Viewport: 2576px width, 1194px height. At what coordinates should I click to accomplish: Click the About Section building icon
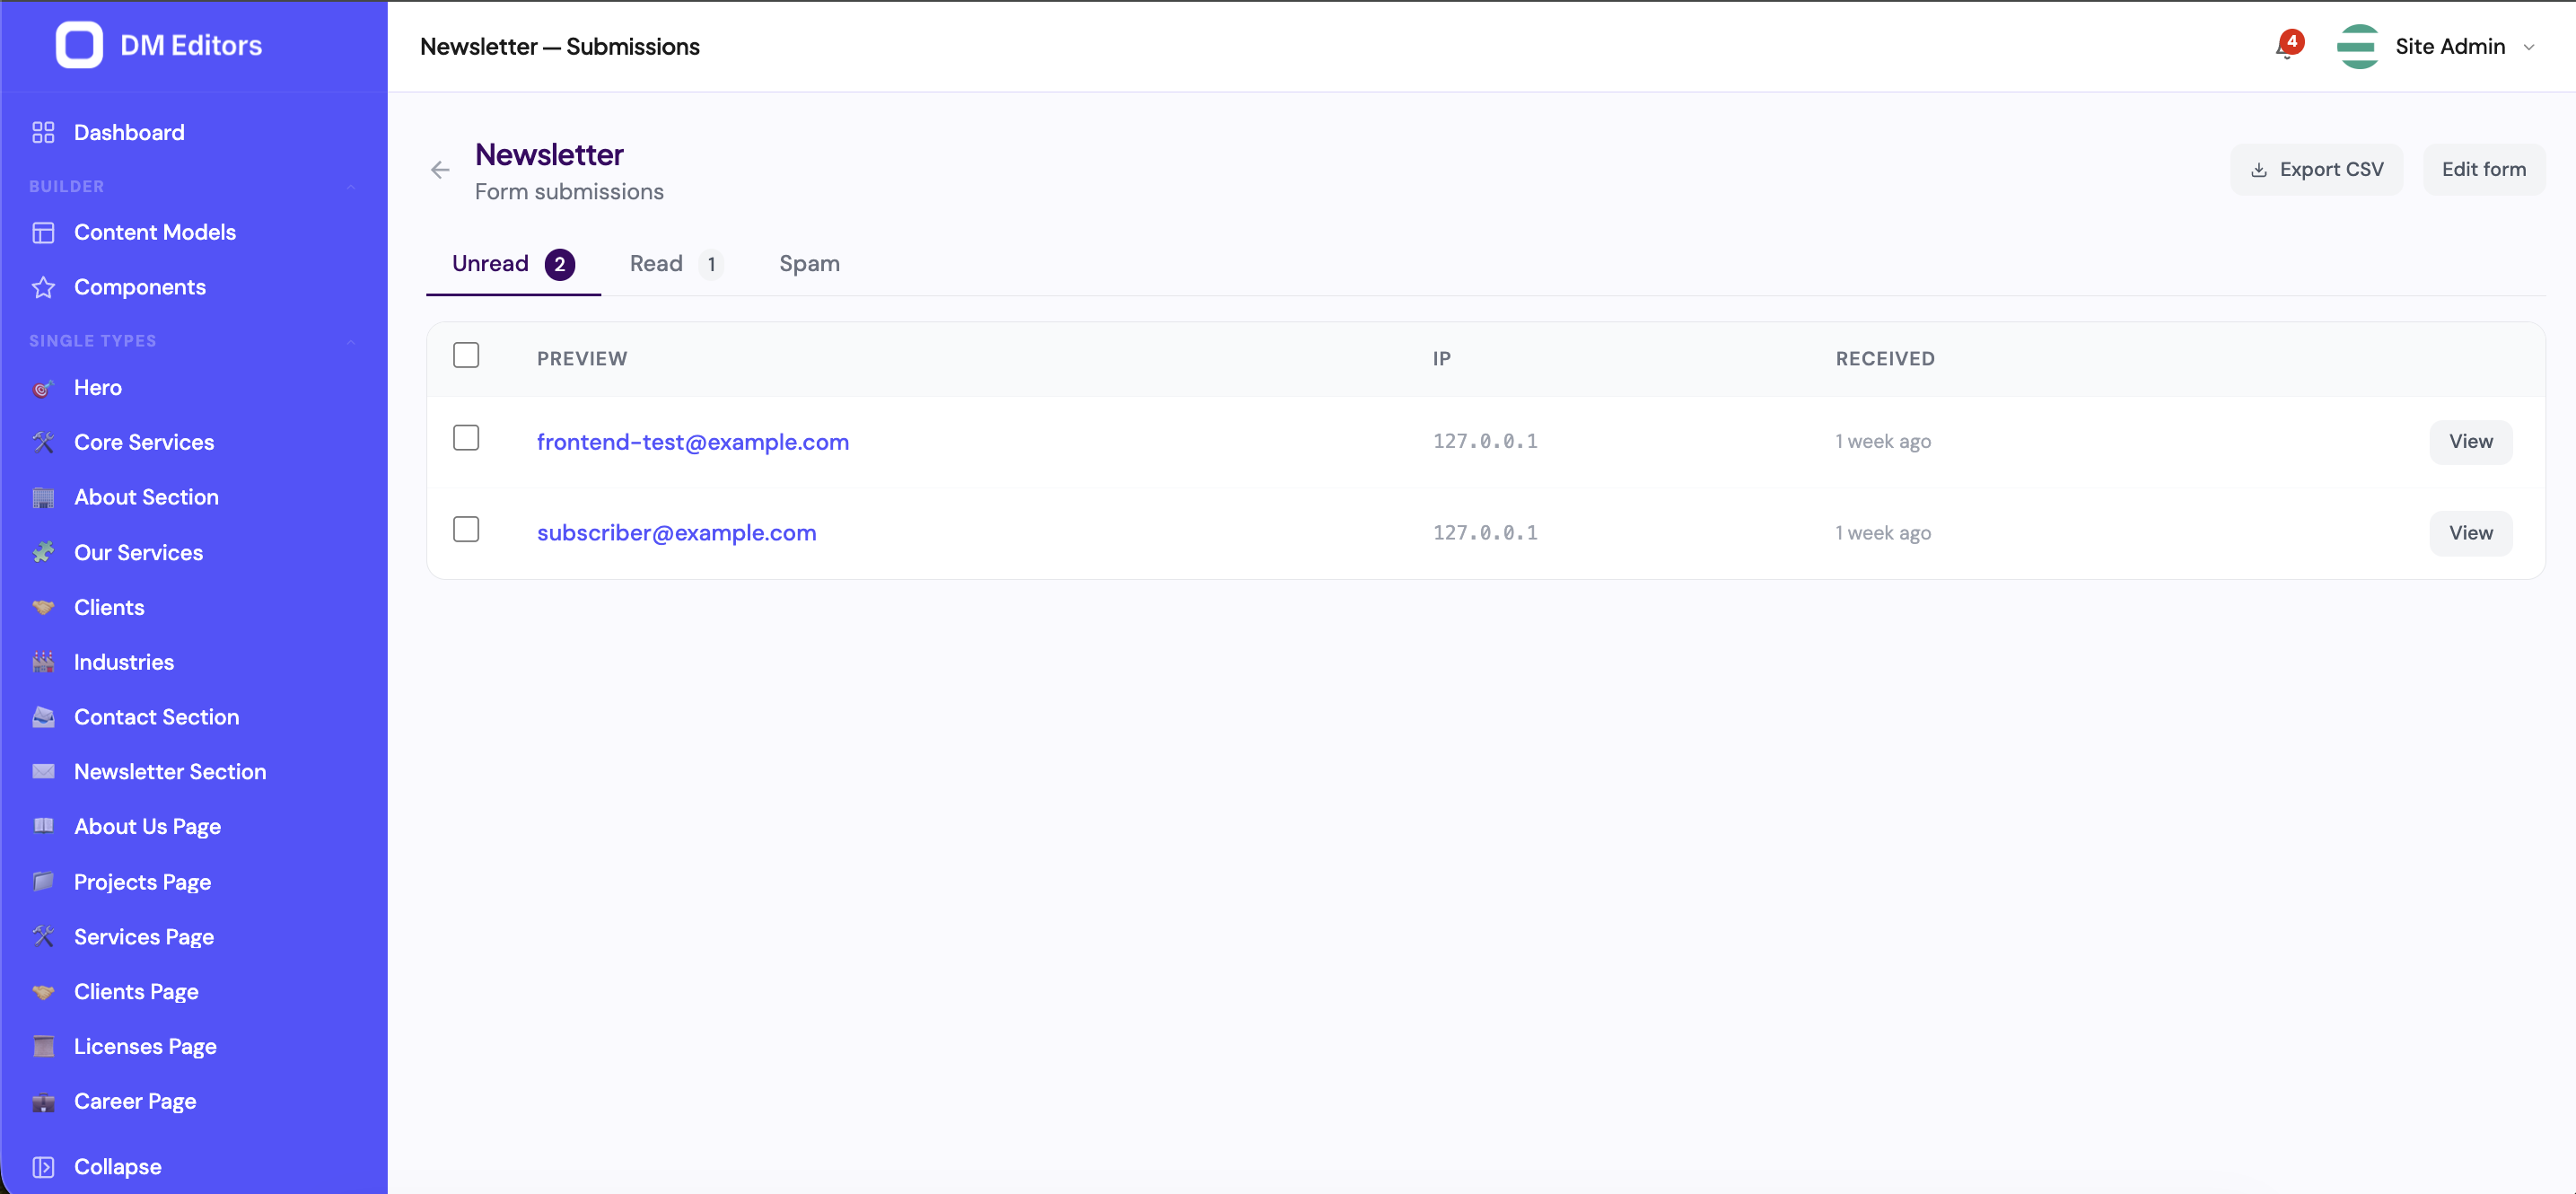point(43,497)
